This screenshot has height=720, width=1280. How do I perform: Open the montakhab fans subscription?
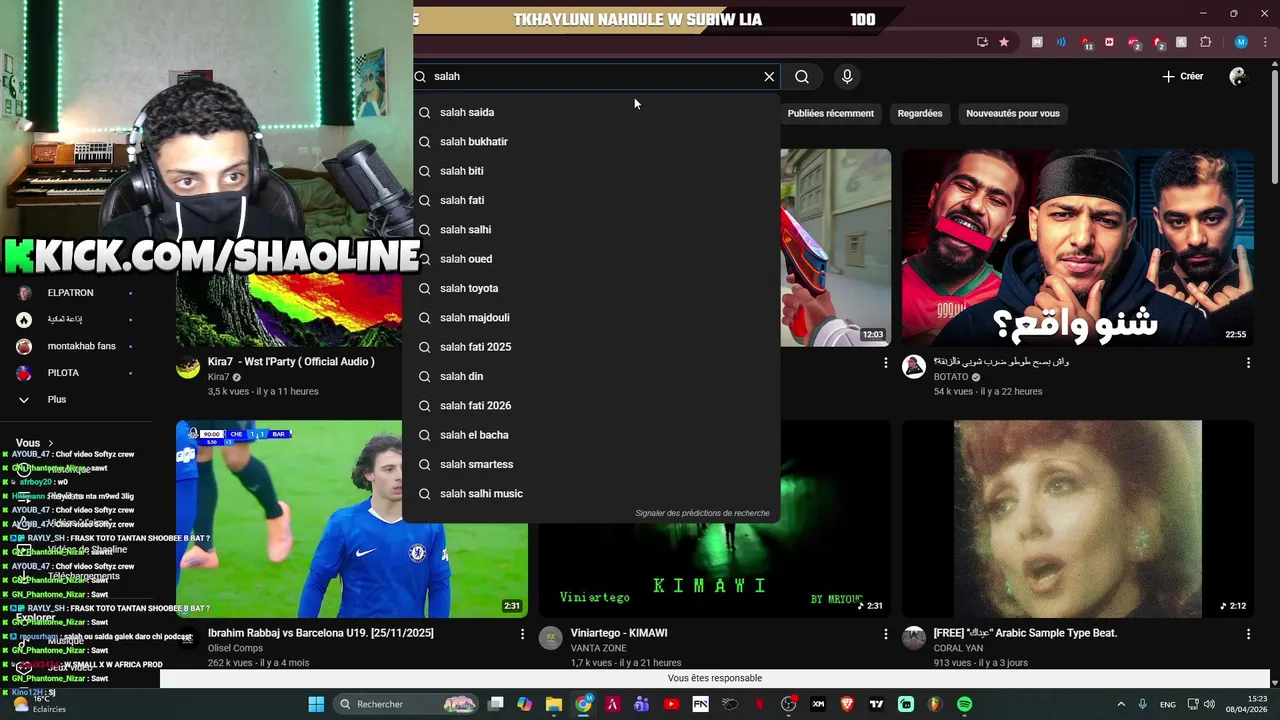pos(78,346)
